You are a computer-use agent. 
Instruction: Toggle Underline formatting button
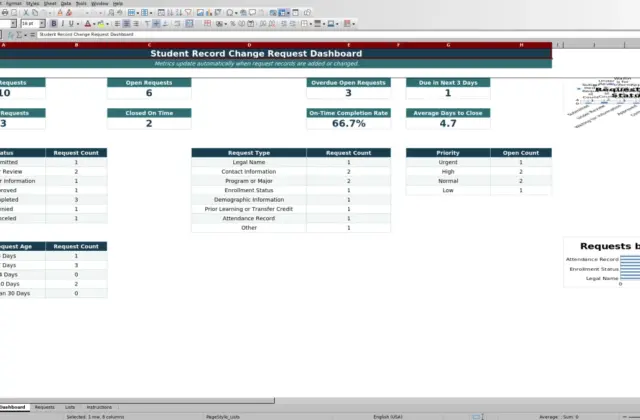coord(71,24)
